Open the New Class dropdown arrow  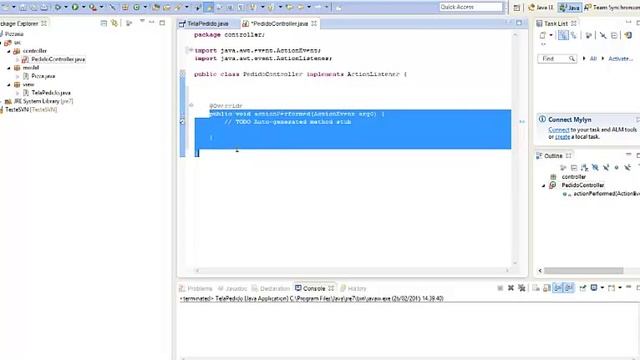[145, 7]
